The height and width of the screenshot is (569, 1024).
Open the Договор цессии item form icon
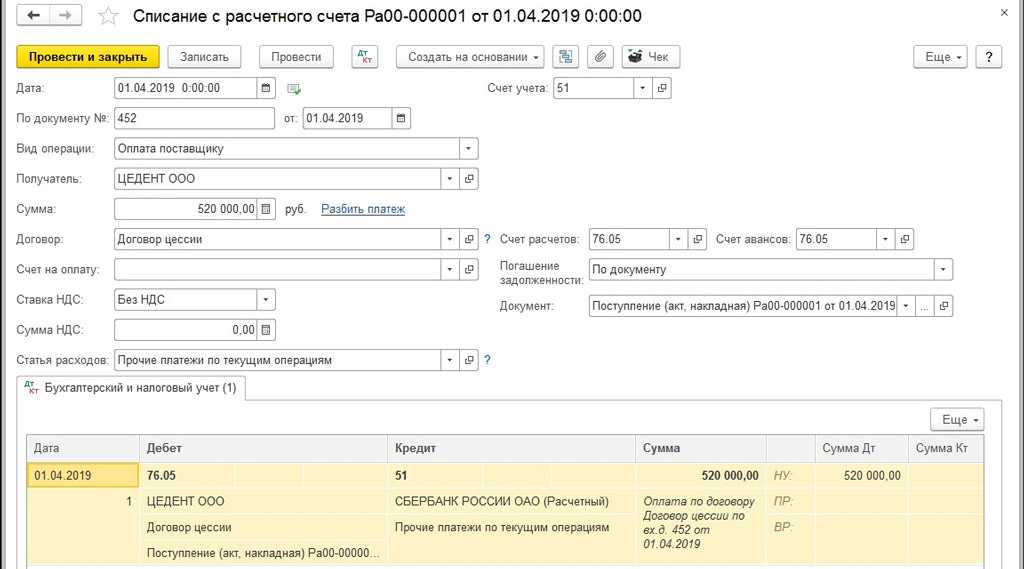point(469,239)
